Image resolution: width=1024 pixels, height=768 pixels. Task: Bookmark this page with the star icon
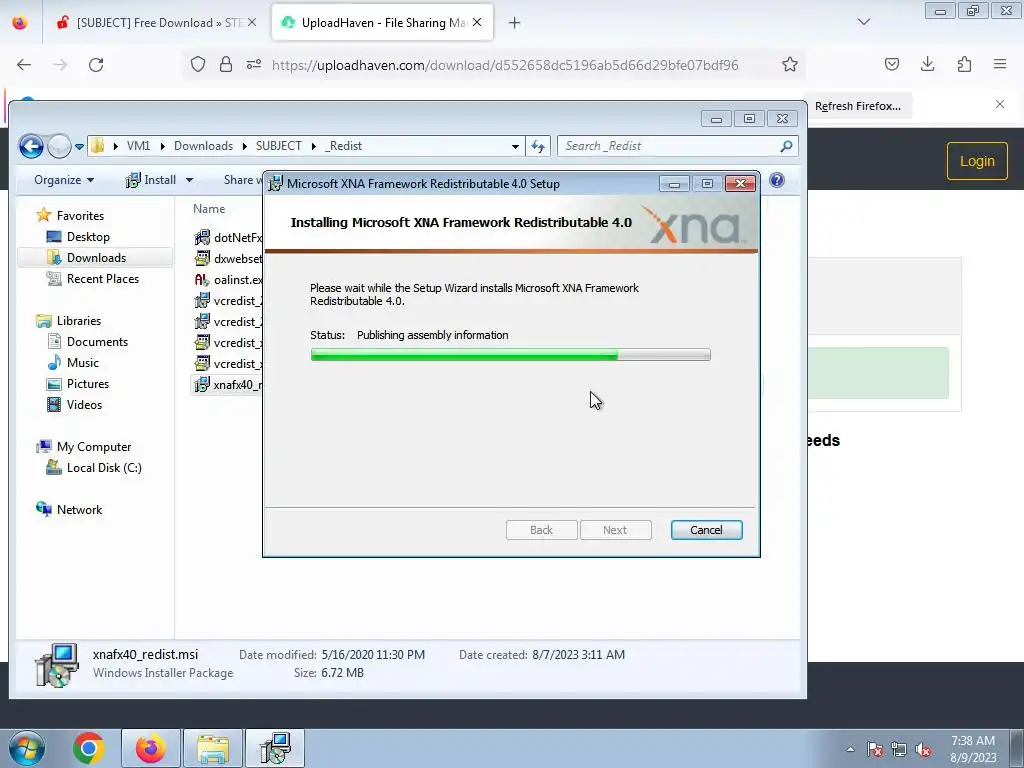[x=790, y=64]
